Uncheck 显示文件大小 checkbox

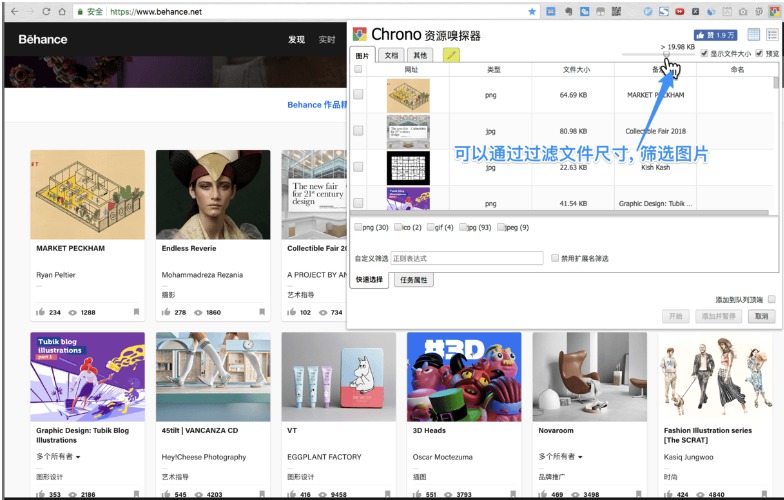[x=704, y=53]
